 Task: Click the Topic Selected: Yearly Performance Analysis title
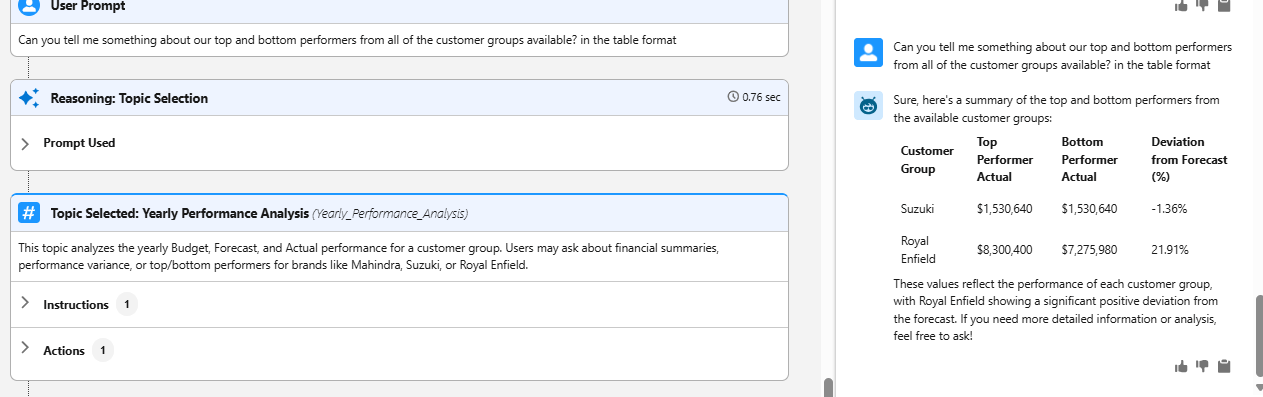(179, 213)
